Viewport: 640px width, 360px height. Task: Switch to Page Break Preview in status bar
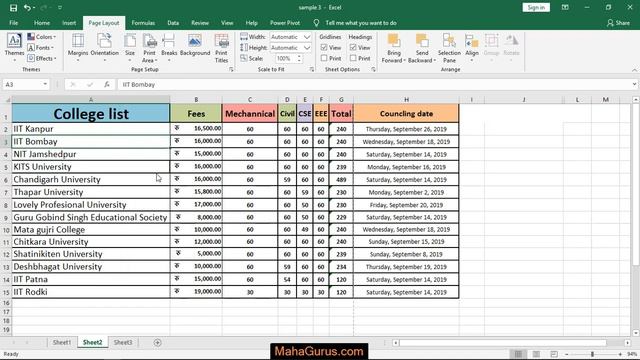tap(554, 354)
